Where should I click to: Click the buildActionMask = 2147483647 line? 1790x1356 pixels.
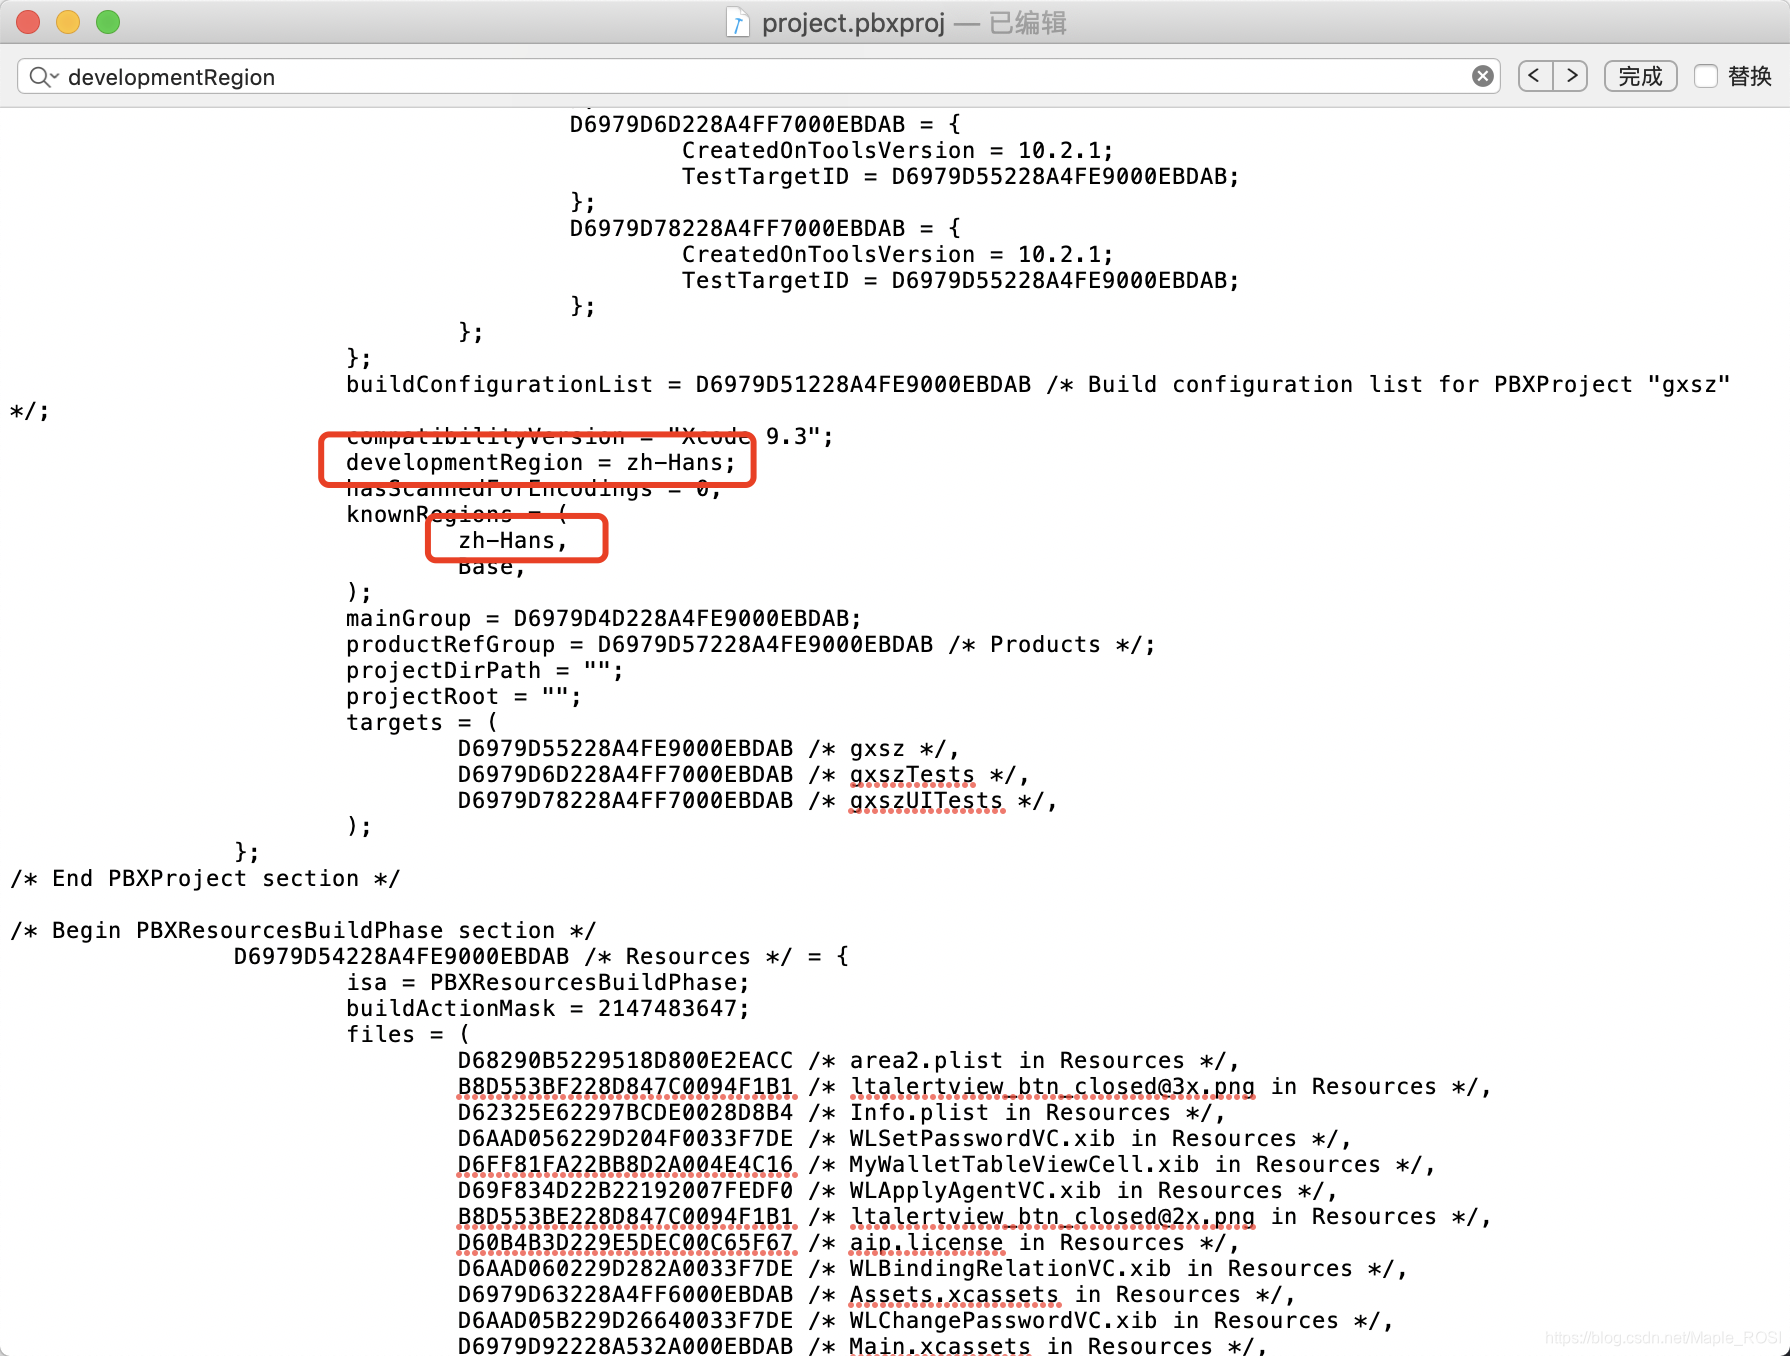click(x=547, y=1008)
